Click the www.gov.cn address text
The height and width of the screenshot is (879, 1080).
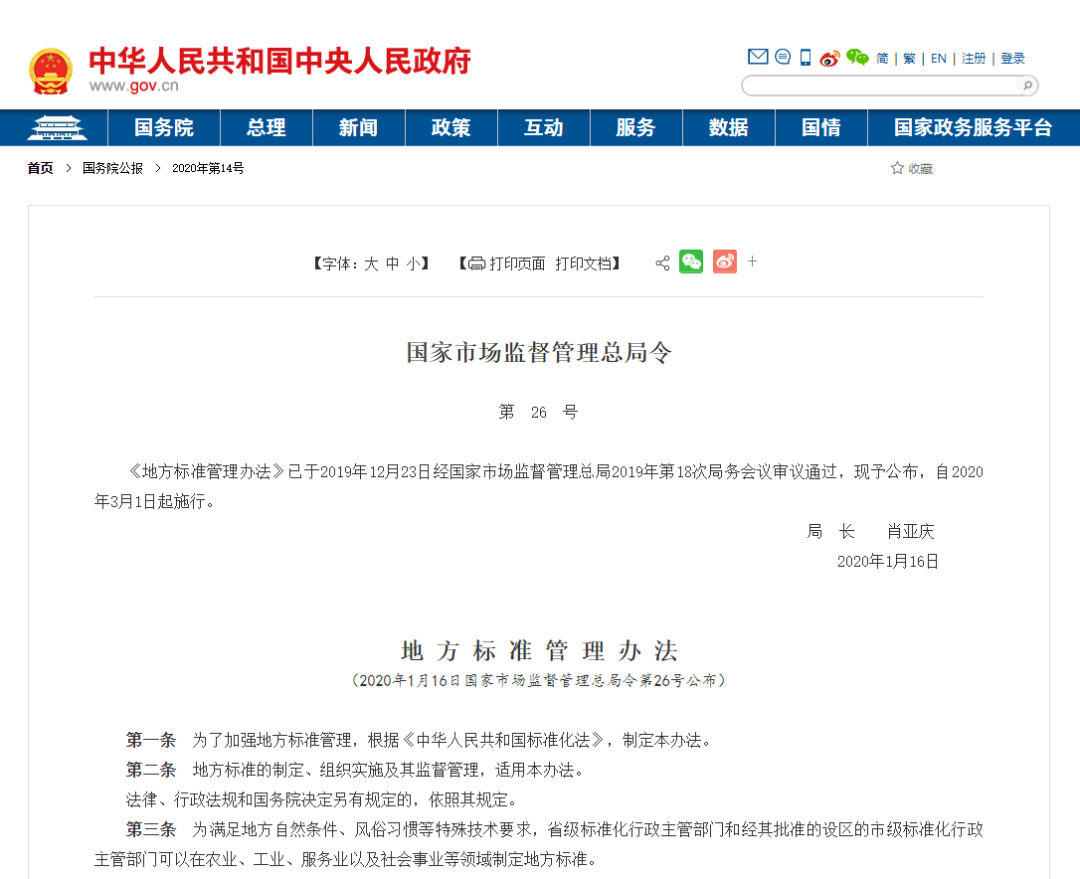coord(134,86)
